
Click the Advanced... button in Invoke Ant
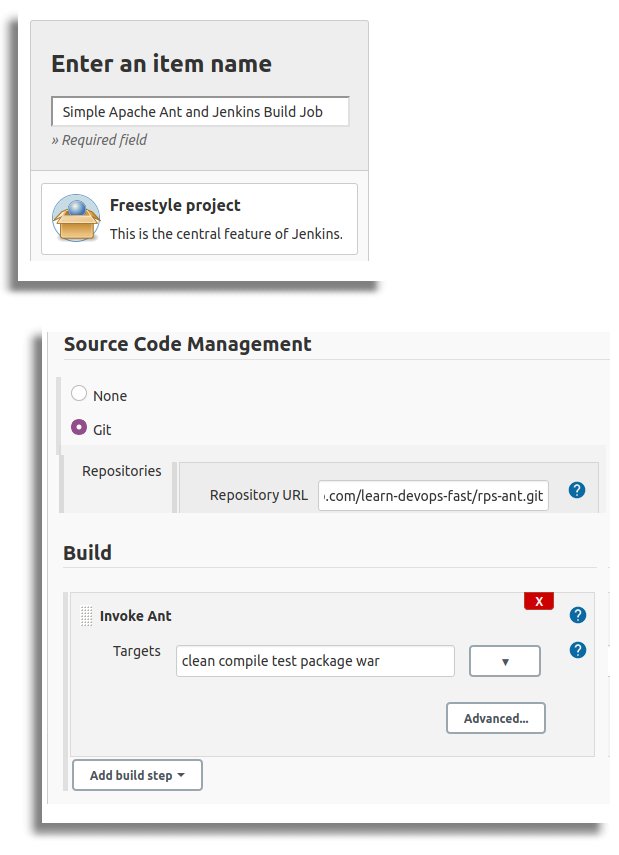(x=495, y=718)
